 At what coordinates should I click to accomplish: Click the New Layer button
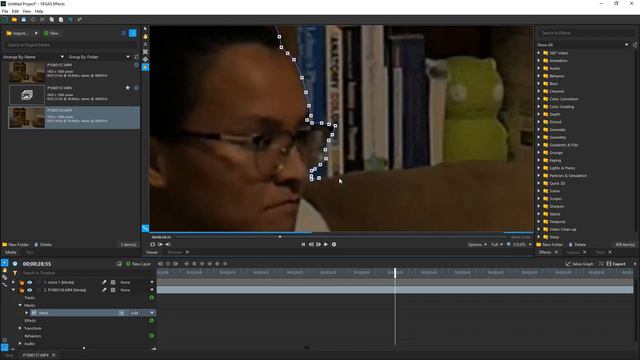[x=138, y=264]
